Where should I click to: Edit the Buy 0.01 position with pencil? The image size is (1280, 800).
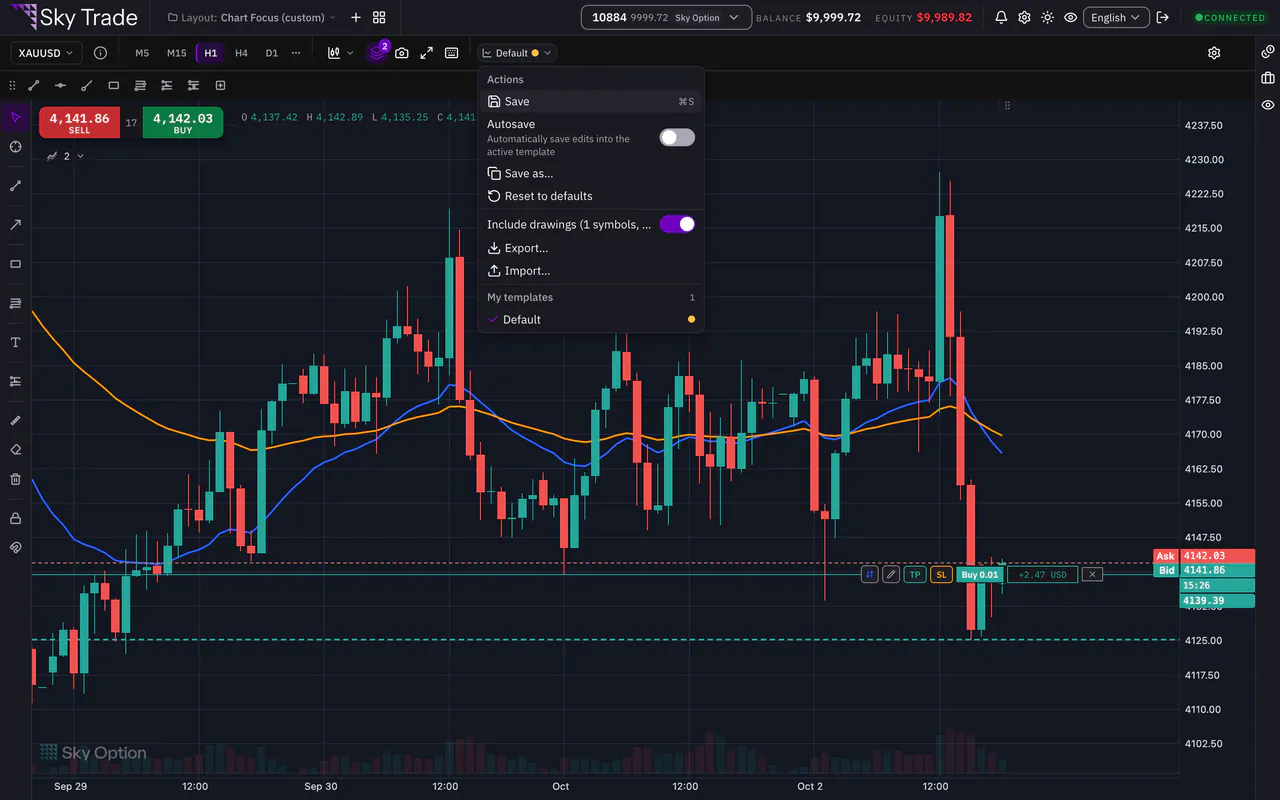click(x=891, y=575)
